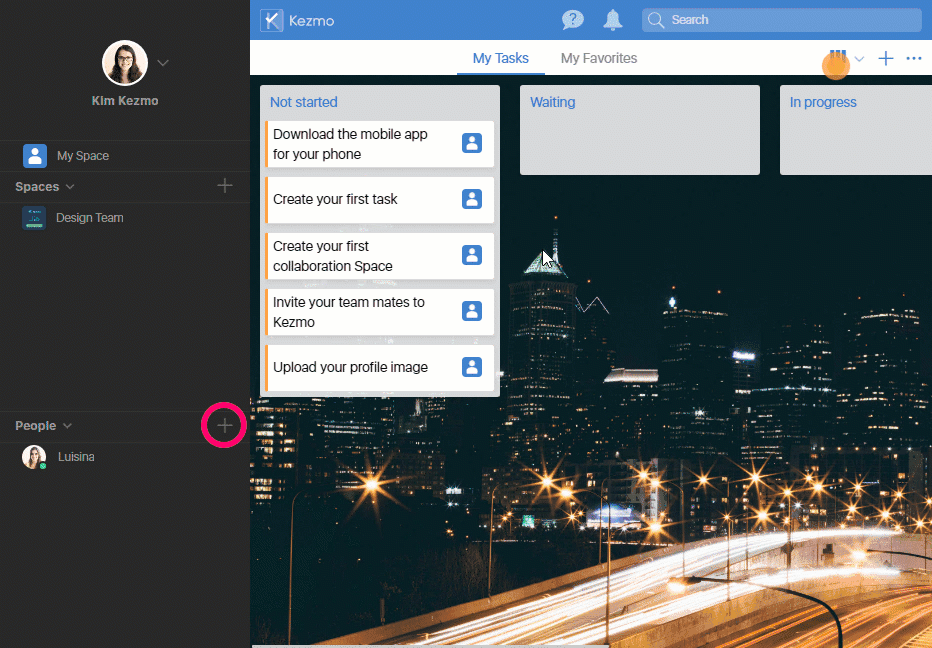Open the notifications bell
This screenshot has height=648, width=932.
(x=613, y=20)
